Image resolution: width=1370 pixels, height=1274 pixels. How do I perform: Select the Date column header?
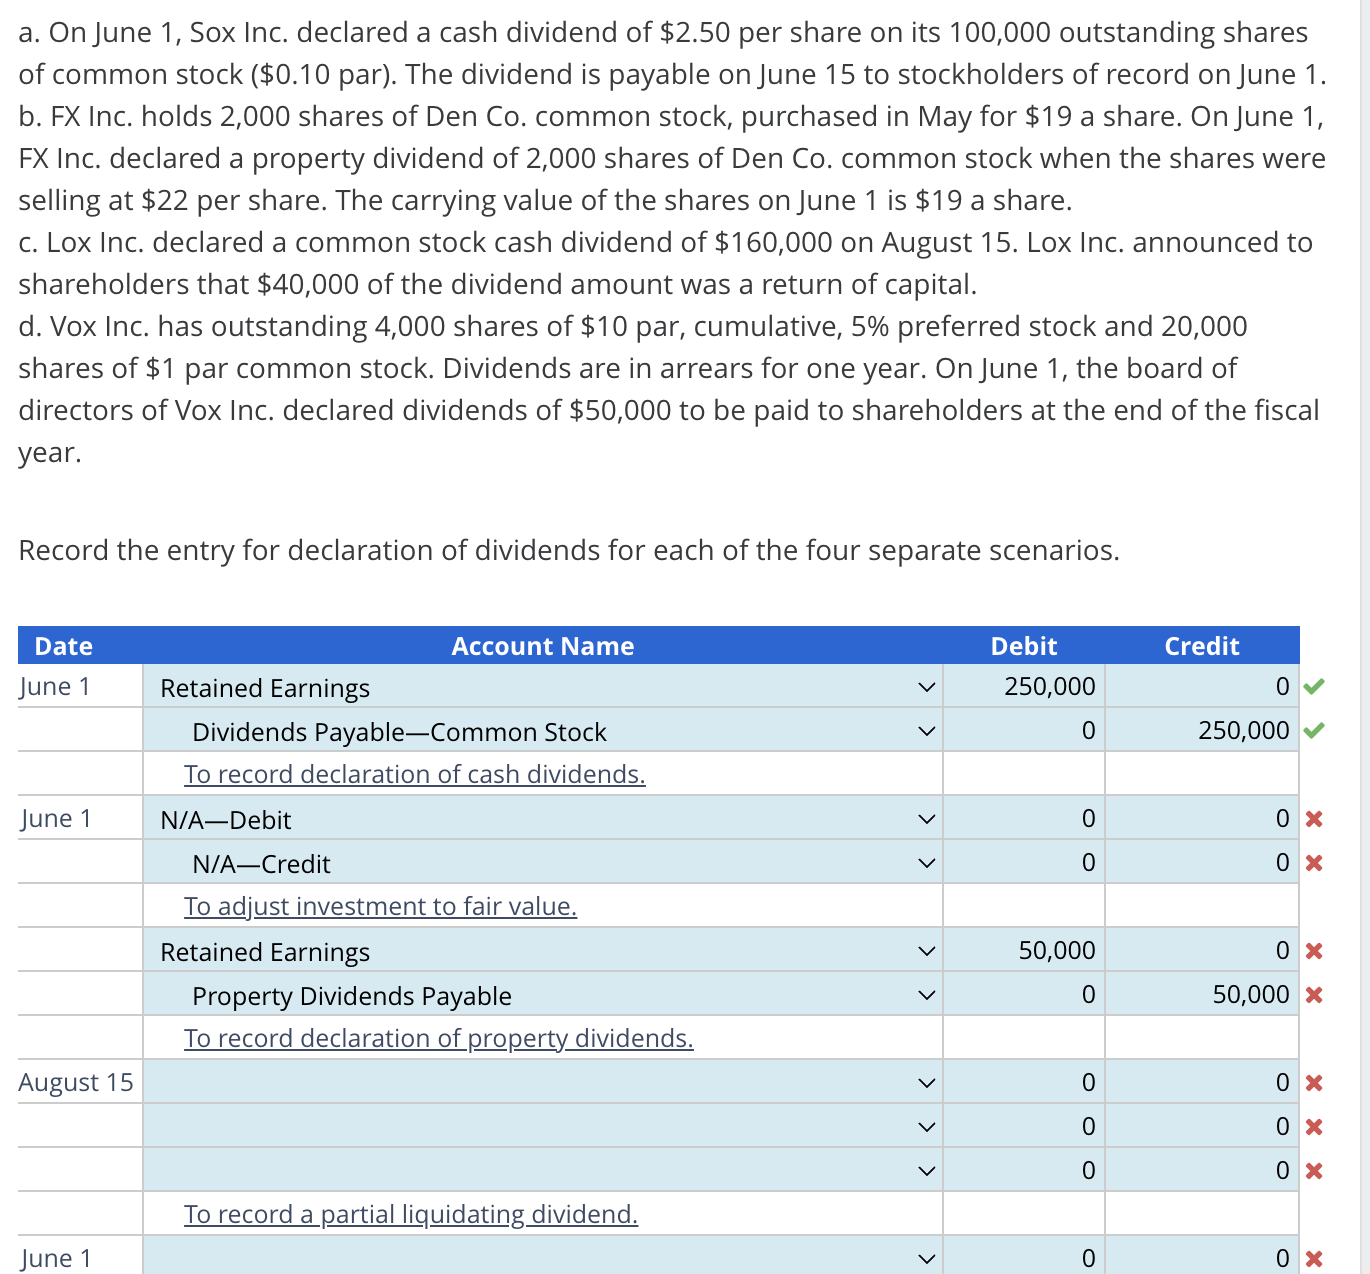[x=62, y=646]
